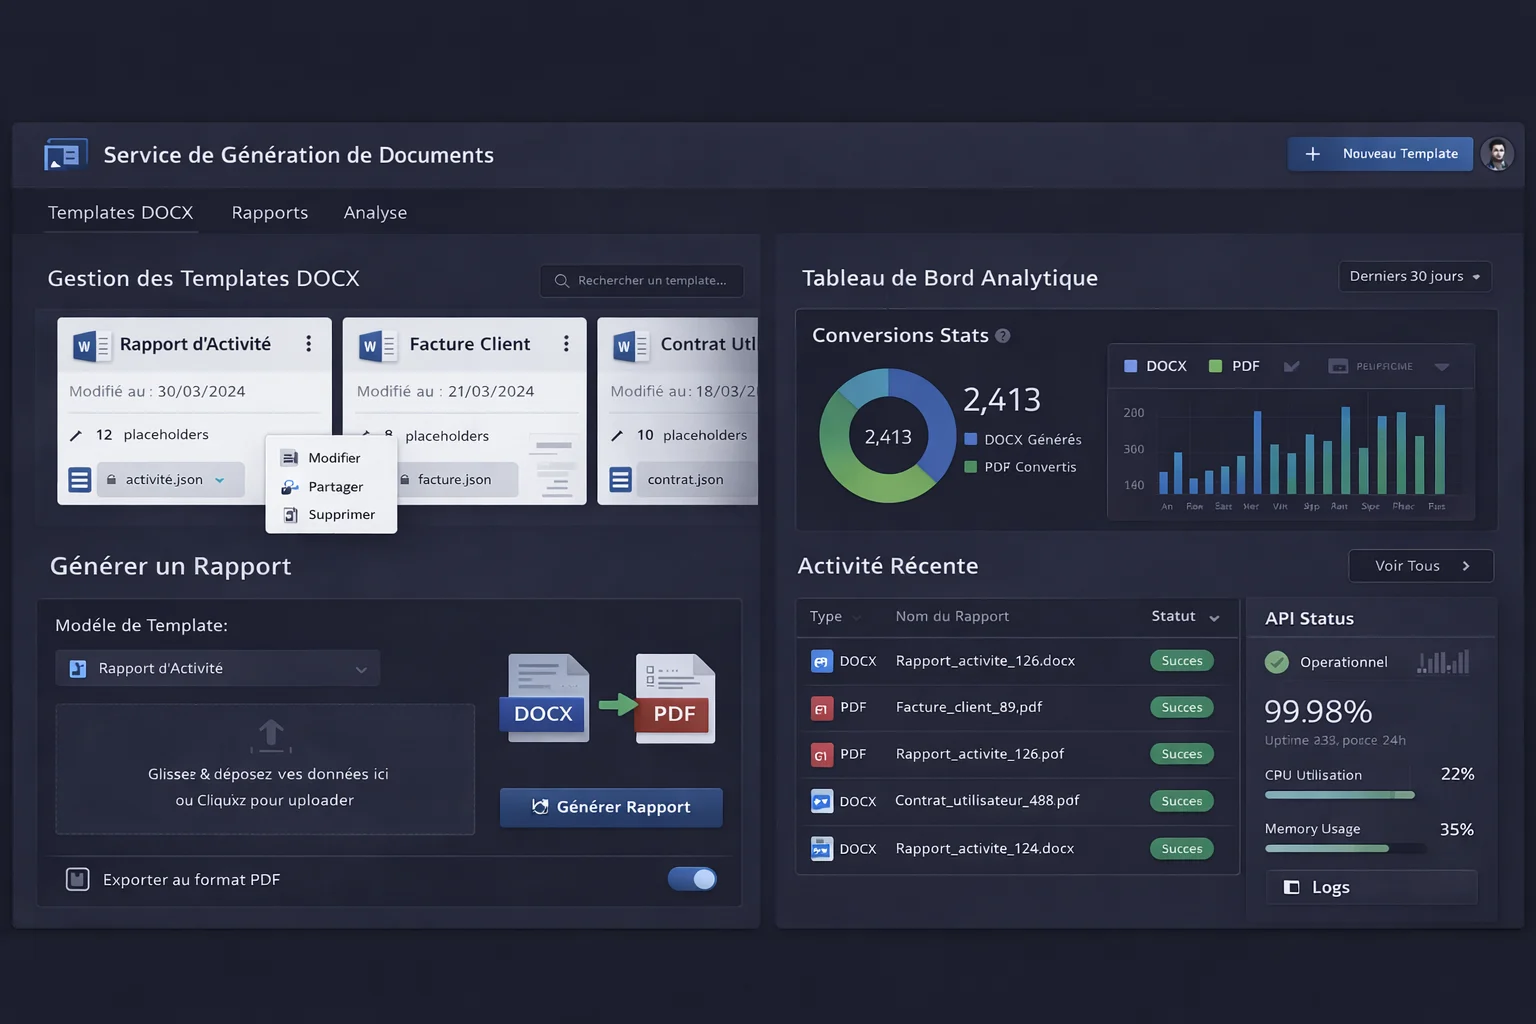Click the upload arrow icon in drop zone
The height and width of the screenshot is (1024, 1536).
(x=271, y=735)
